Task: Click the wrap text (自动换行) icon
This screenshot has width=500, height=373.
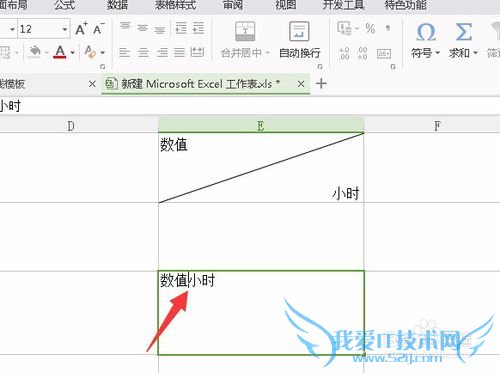Action: coord(299,31)
